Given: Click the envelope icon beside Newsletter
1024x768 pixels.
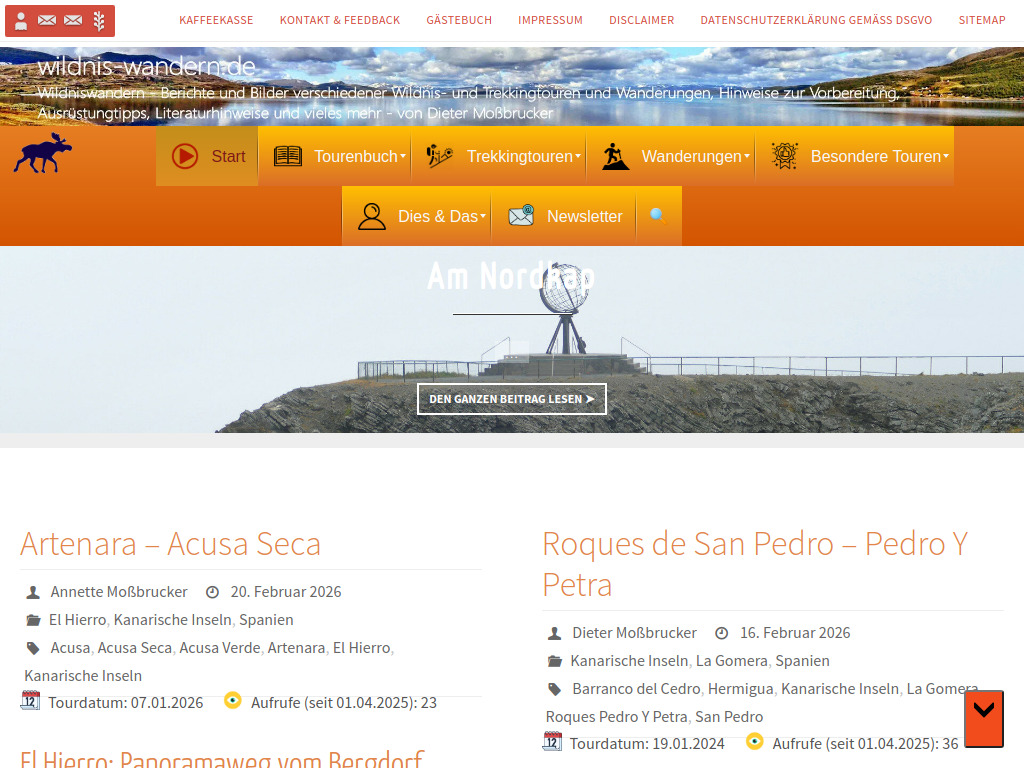Looking at the screenshot, I should (x=521, y=216).
